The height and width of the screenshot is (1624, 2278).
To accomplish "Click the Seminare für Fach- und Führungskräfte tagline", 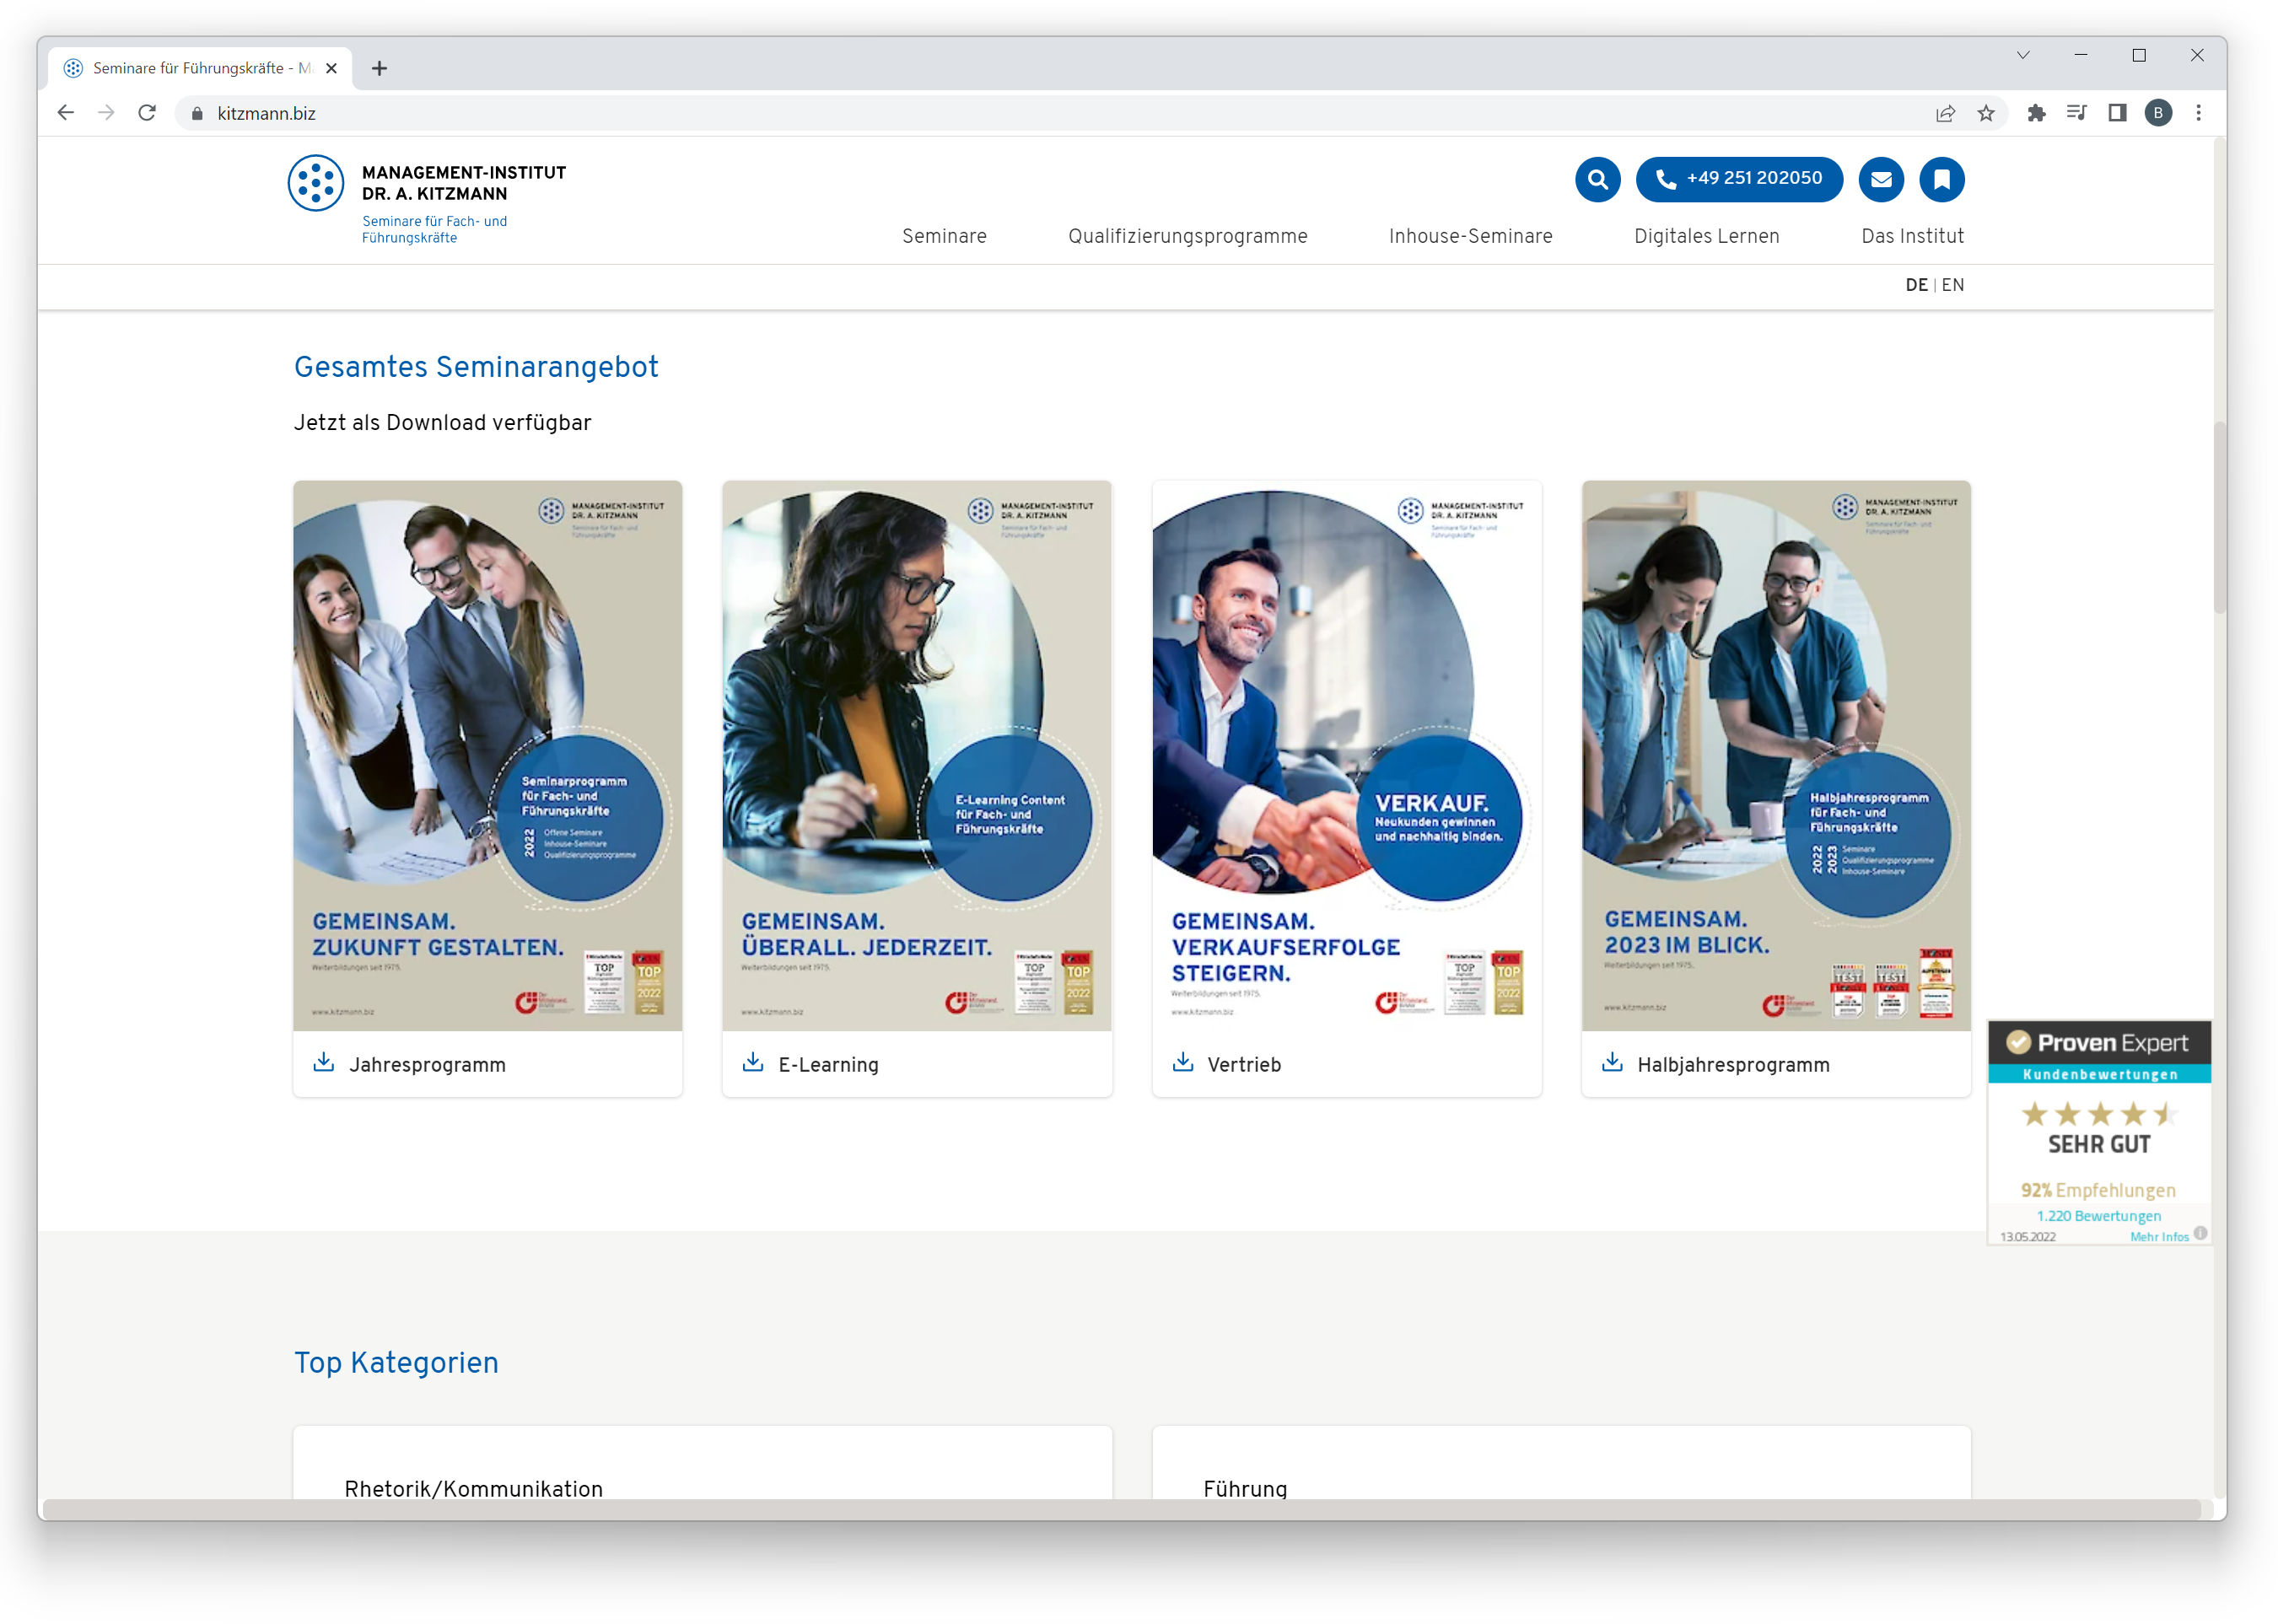I will 434,229.
